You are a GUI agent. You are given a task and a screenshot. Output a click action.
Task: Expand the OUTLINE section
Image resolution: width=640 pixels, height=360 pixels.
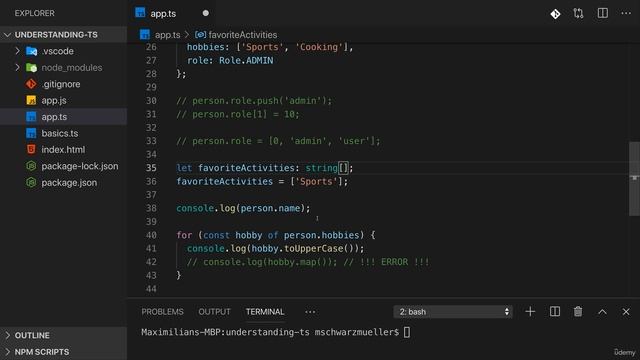[x=63, y=335]
